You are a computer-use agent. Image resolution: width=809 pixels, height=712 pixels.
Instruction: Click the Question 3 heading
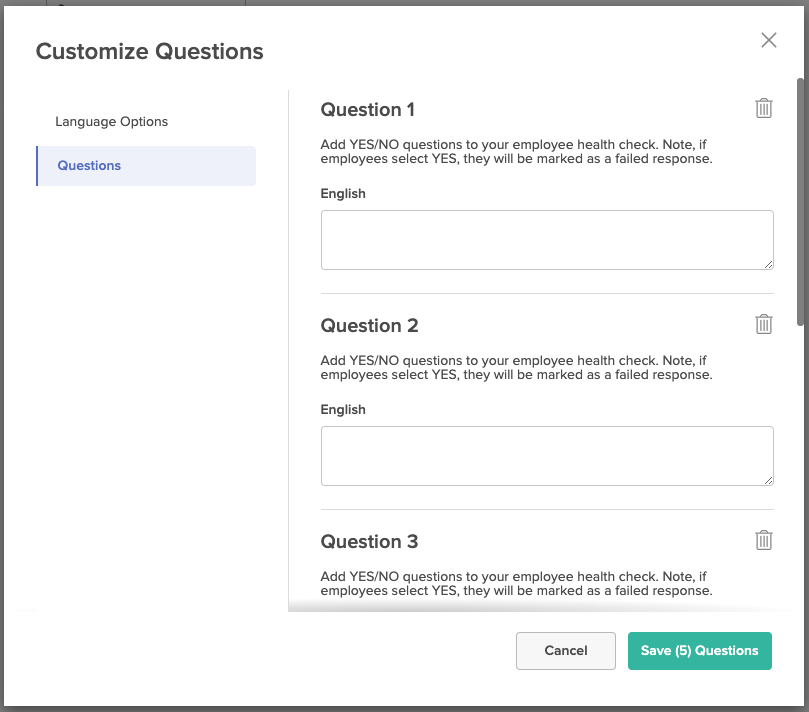click(369, 542)
